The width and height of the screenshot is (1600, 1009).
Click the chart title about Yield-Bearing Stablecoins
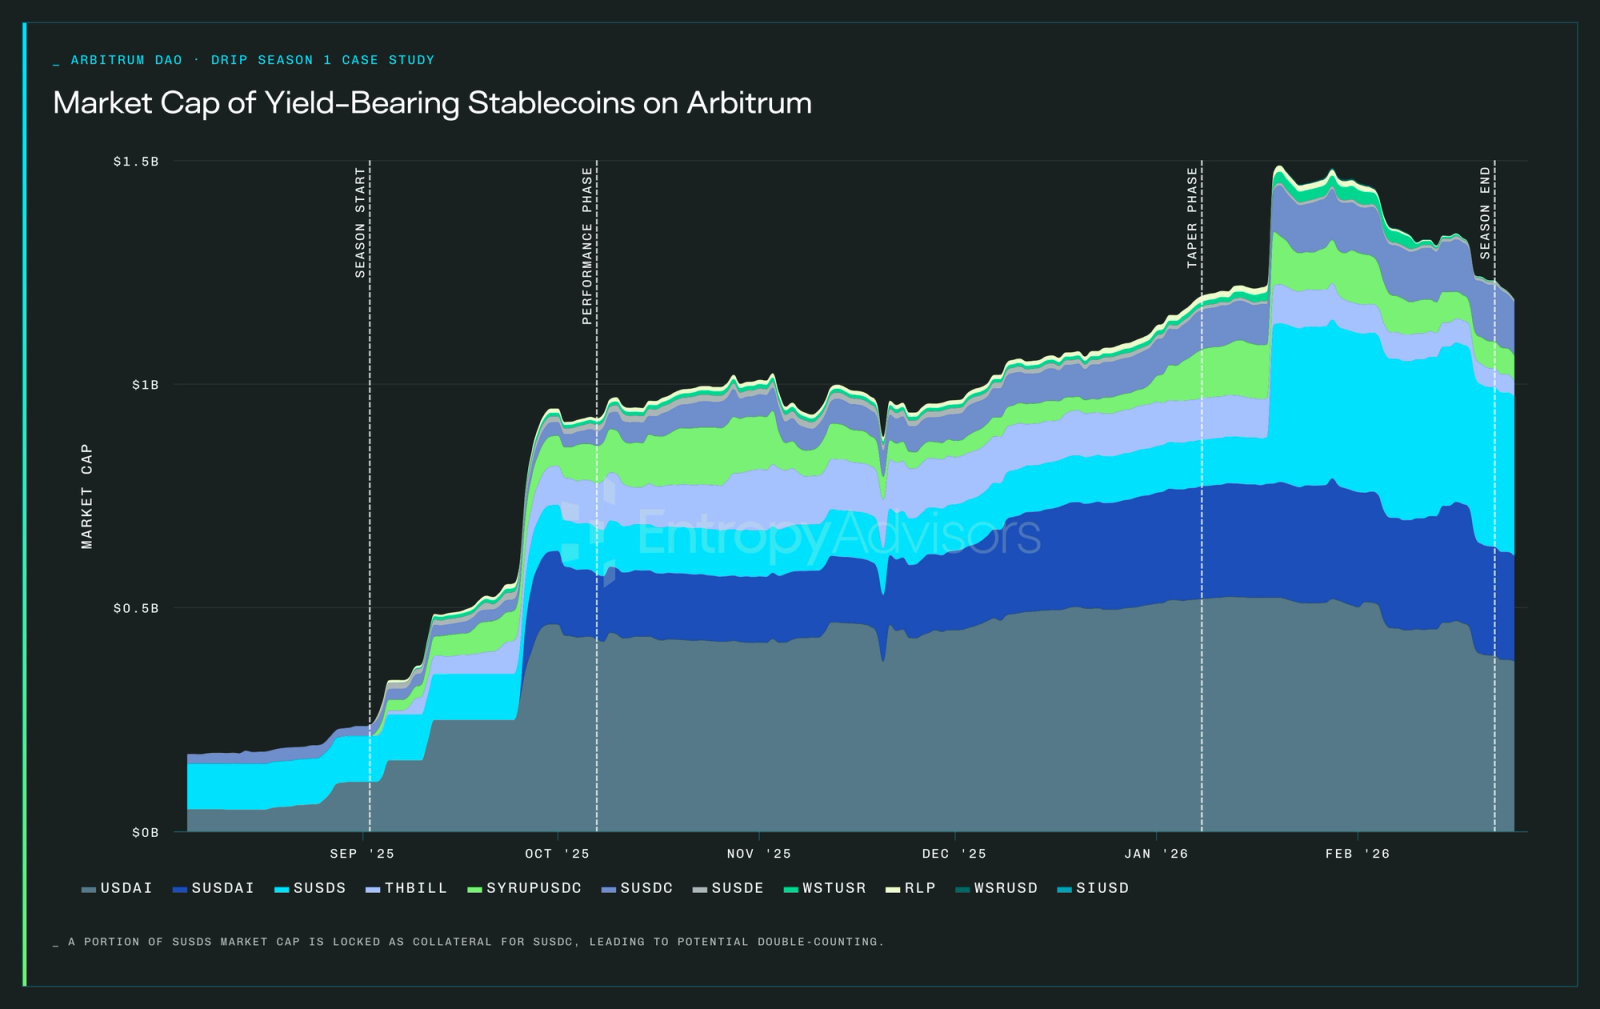432,103
